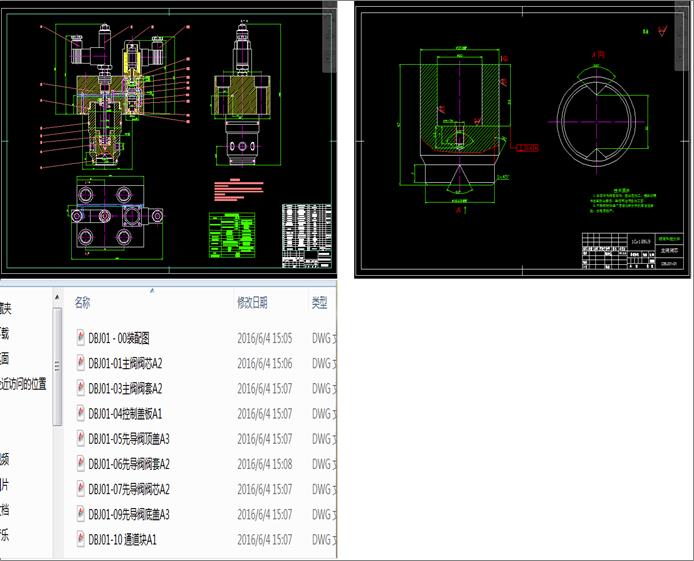
Task: Click the 2016/6/4 15:05 modified date
Action: coord(265,338)
